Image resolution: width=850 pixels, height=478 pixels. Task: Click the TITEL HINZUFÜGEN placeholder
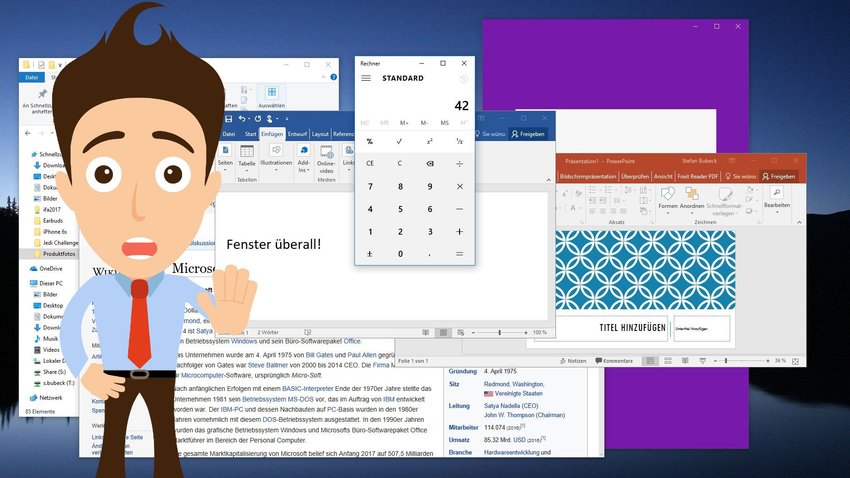[632, 327]
